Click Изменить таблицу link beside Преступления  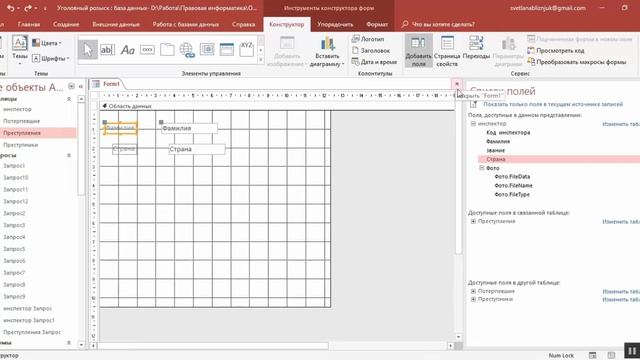pyautogui.click(x=621, y=222)
